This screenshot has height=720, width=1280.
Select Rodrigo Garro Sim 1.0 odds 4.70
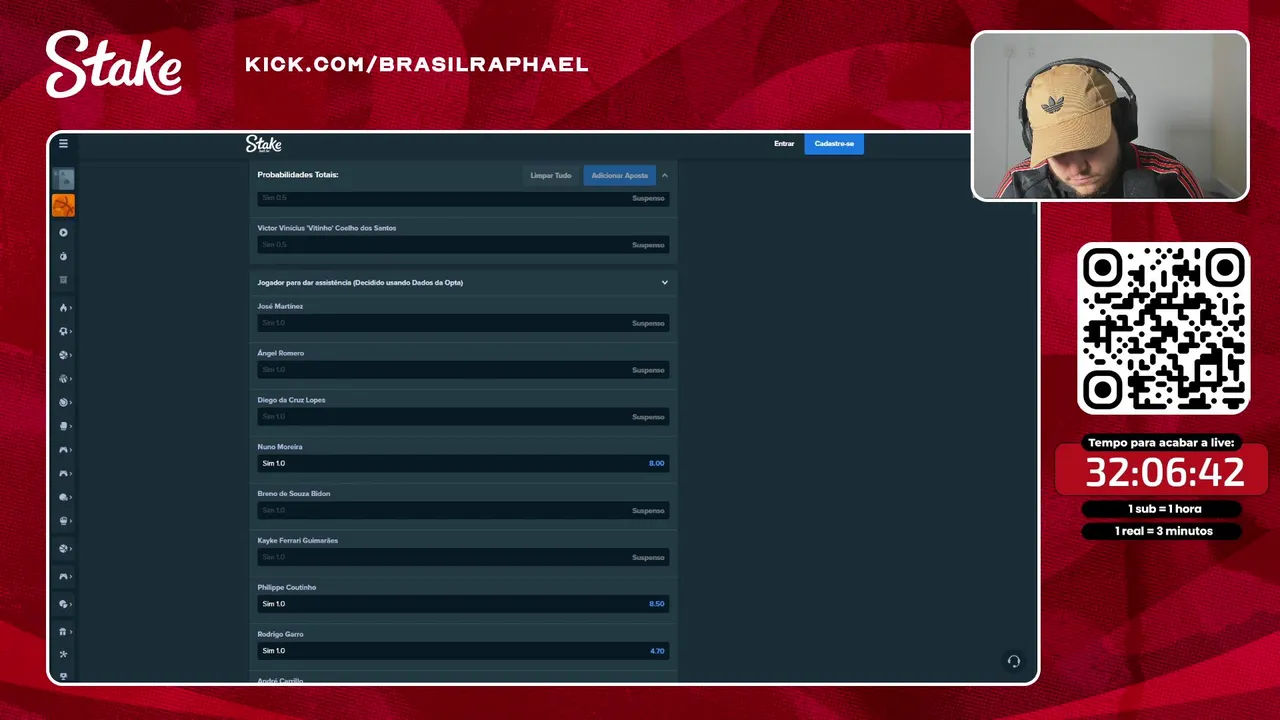463,651
